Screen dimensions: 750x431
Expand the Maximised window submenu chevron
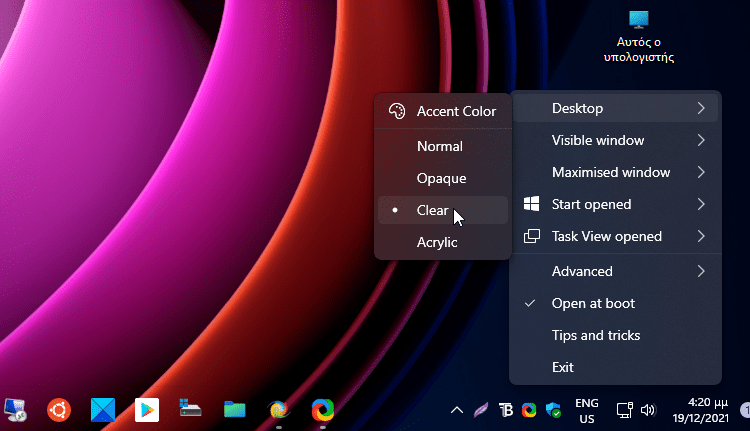click(701, 172)
